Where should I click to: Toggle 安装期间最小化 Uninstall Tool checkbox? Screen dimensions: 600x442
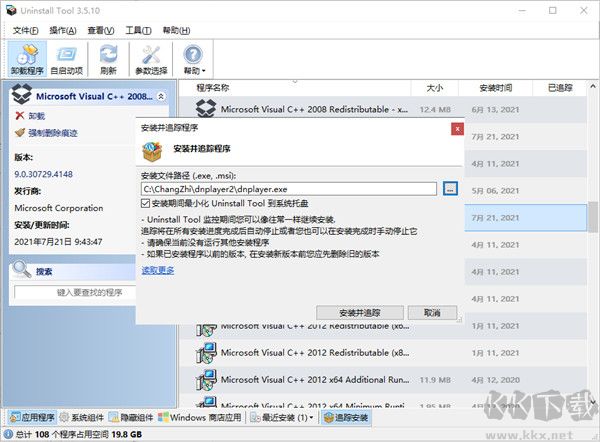tap(146, 203)
